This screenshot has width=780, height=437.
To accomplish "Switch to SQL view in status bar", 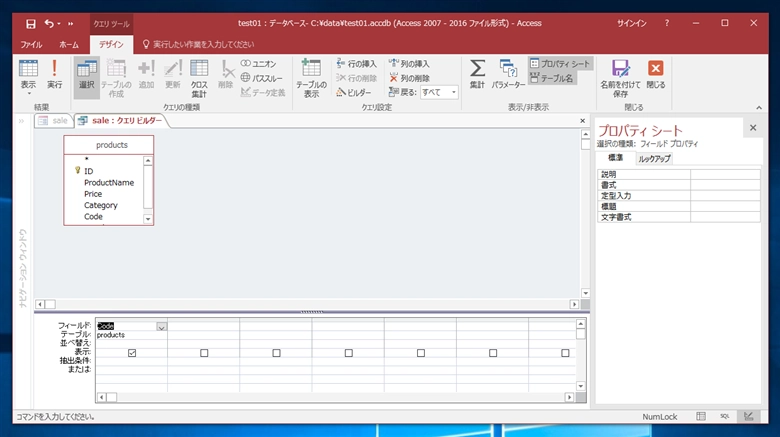I will coord(725,417).
